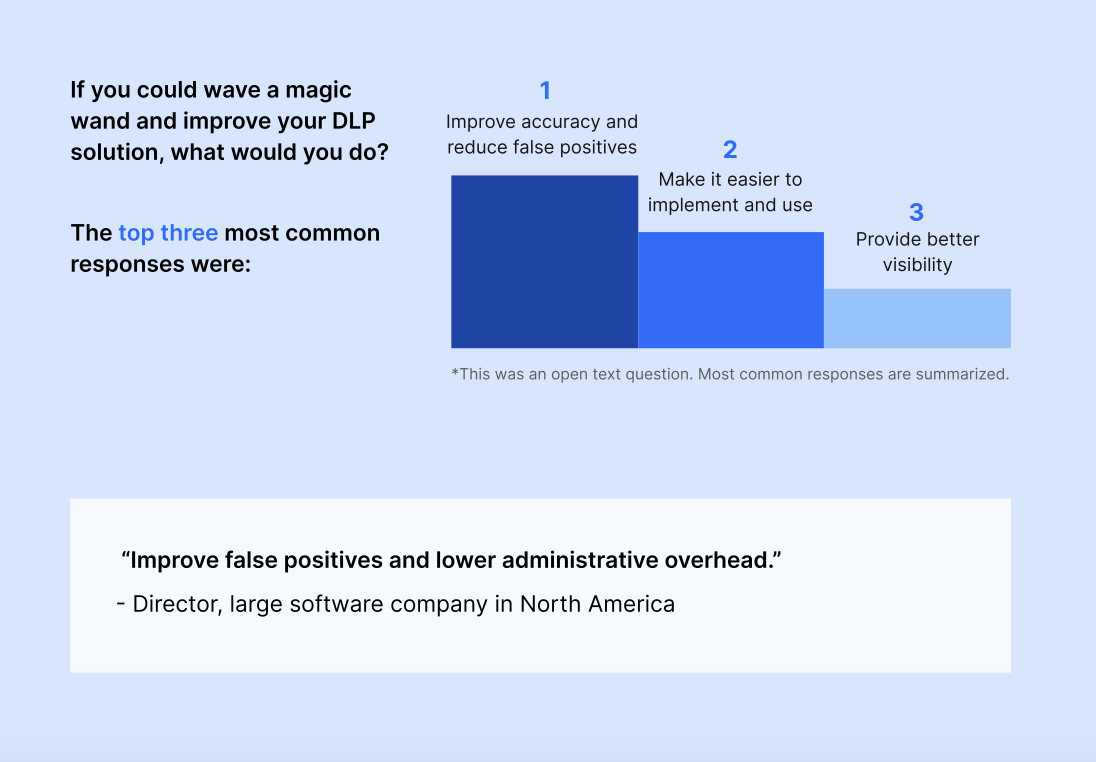Viewport: 1096px width, 762px height.
Task: Click the 'Provide better visibility' label
Action: pos(917,252)
